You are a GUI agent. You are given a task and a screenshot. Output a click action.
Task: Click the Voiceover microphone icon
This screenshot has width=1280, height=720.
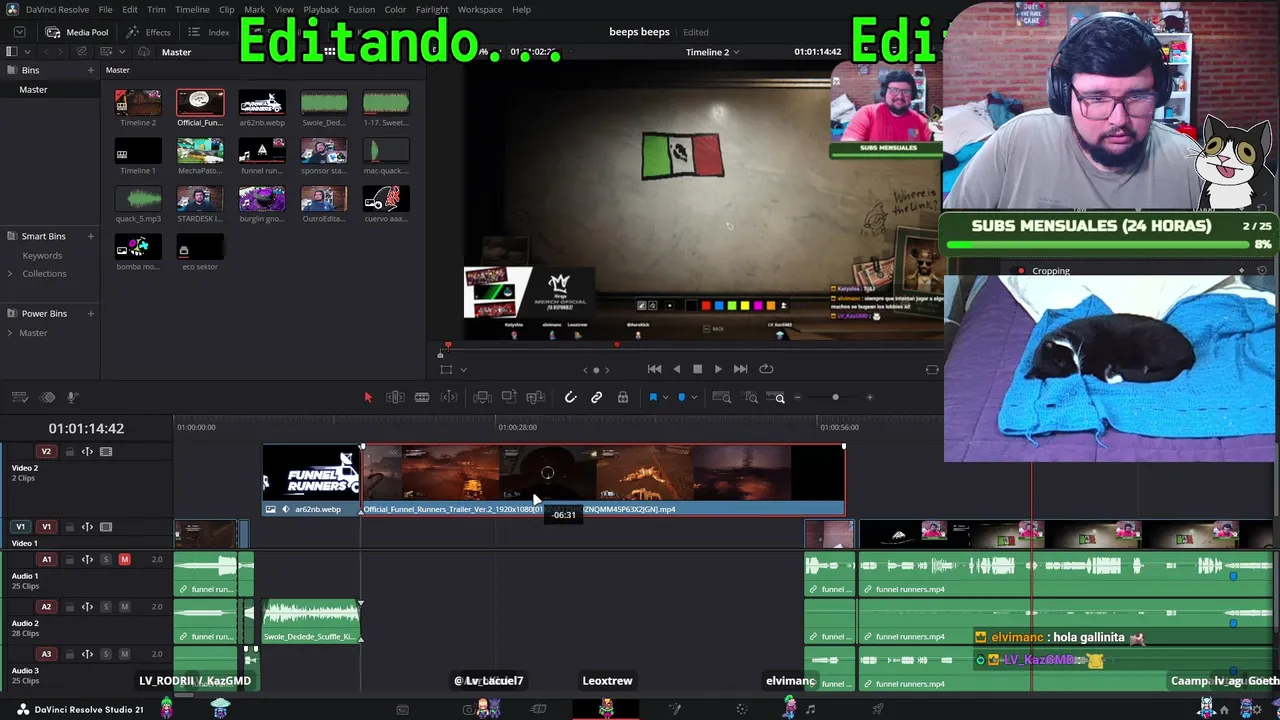point(72,397)
